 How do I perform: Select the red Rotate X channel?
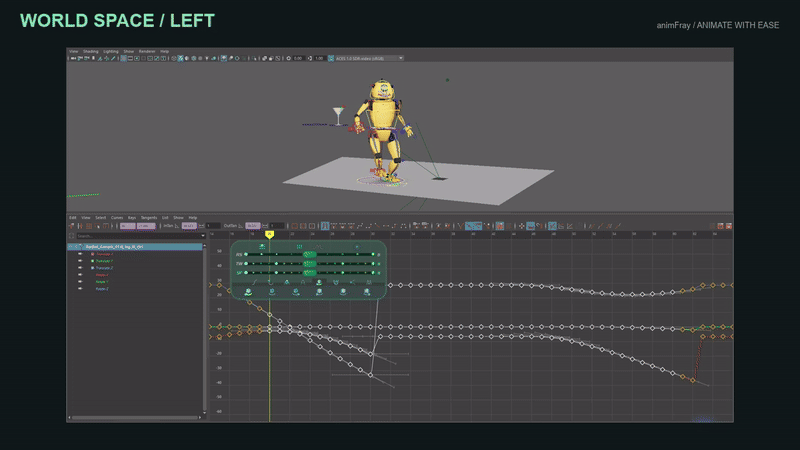click(x=102, y=274)
